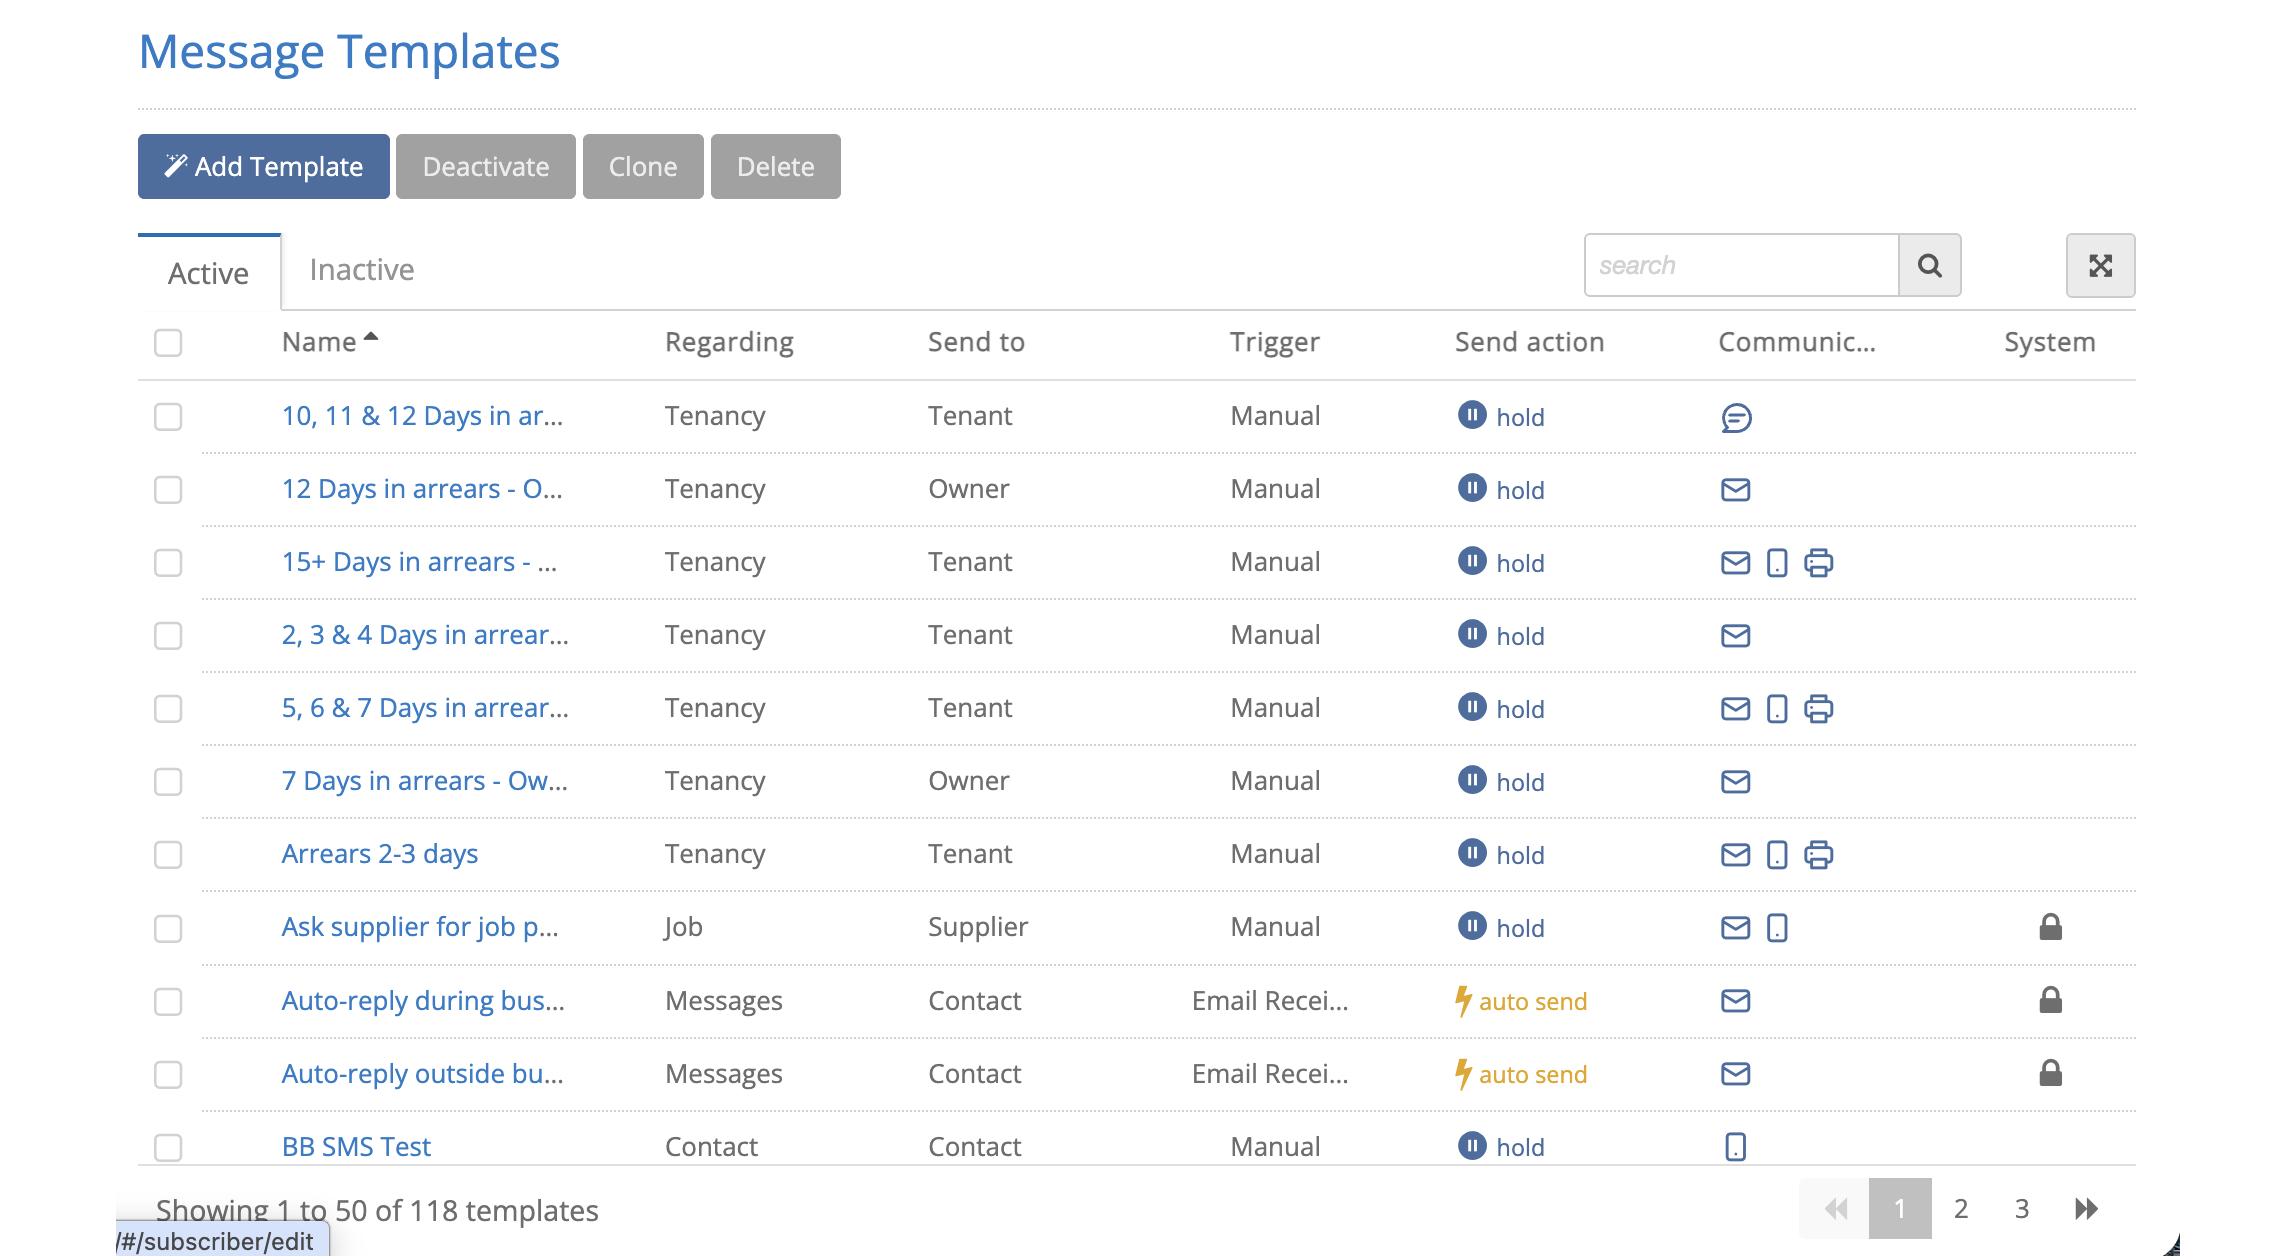Viewport: 2296px width, 1256px height.
Task: Open the BB SMS Test template
Action: 356,1146
